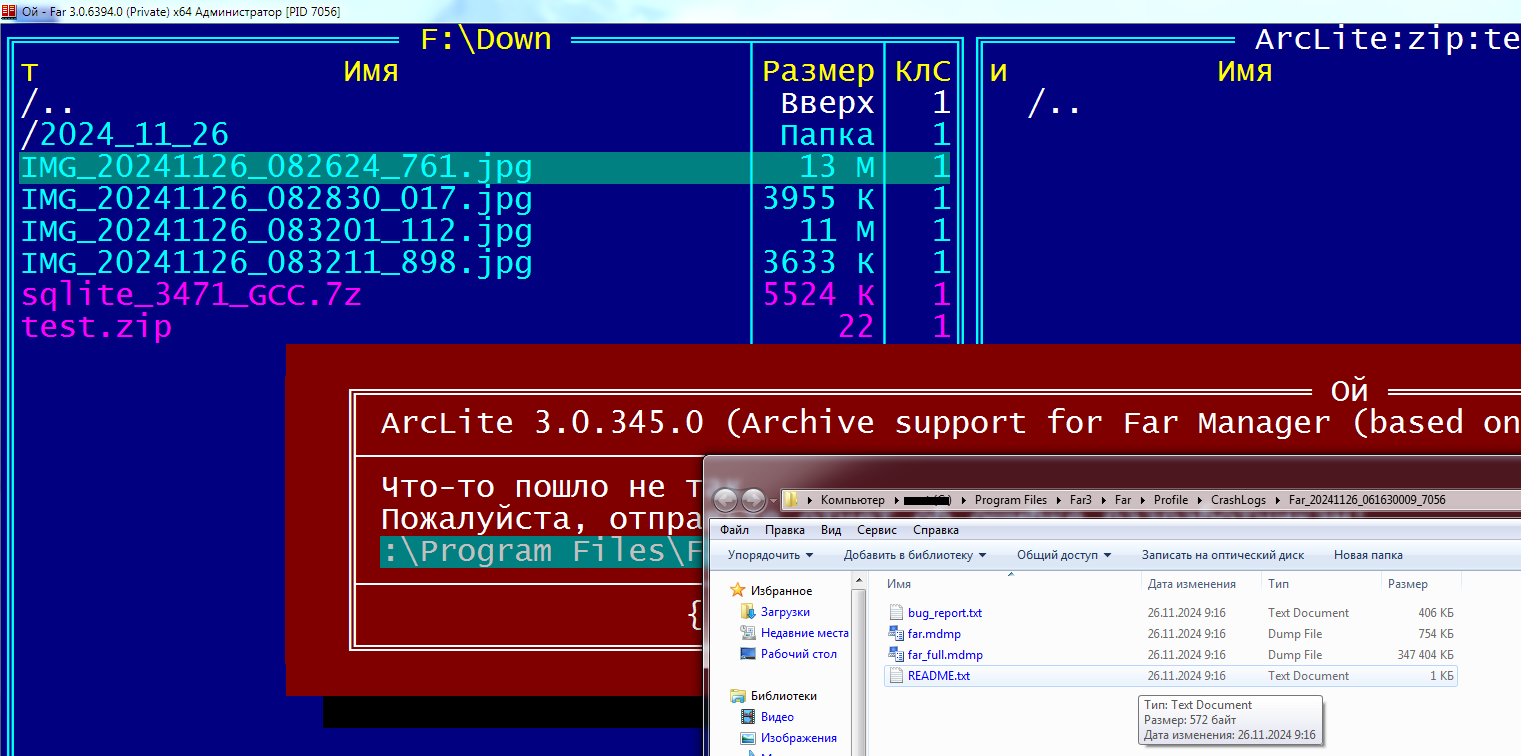Click the far_full.mdmp dump file icon
Screen dimensions: 1521x756
tap(896, 654)
